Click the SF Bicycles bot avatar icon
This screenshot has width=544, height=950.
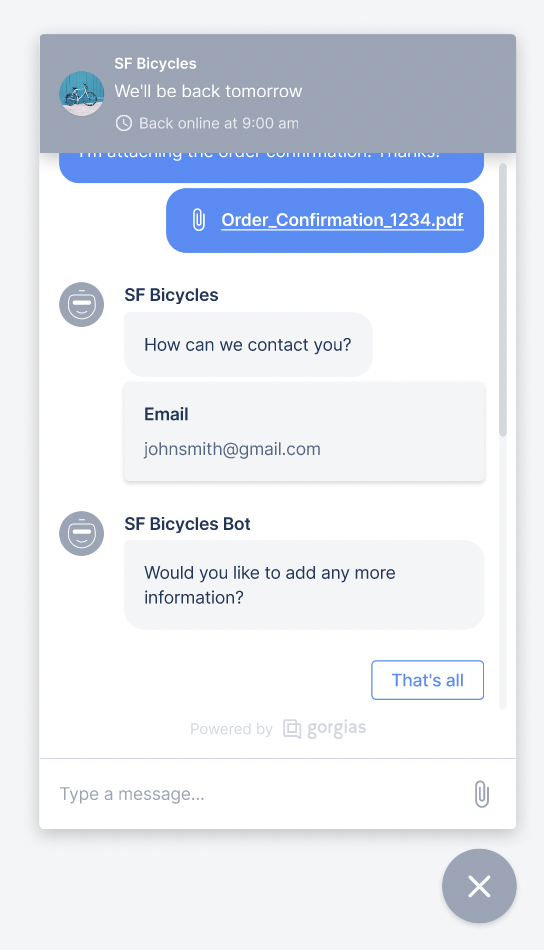[82, 533]
